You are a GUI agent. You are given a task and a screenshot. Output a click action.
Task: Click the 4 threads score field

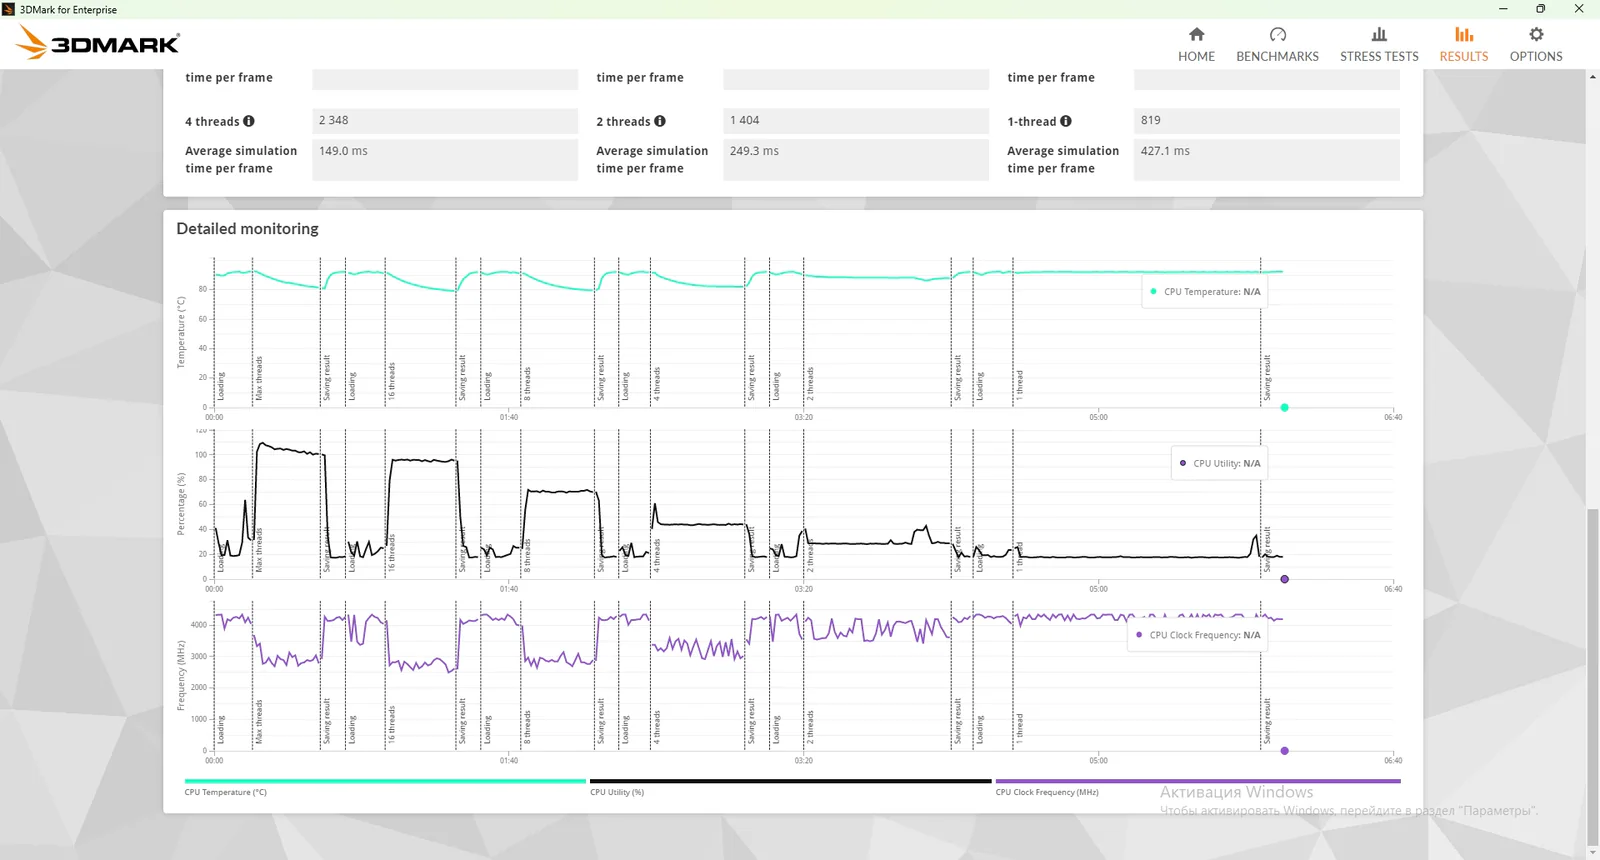click(x=445, y=120)
